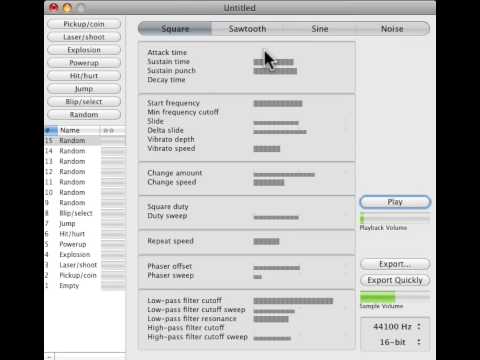Select row 6 Hit/hurt in the list
Screen dimensions: 480x360
click(85, 234)
